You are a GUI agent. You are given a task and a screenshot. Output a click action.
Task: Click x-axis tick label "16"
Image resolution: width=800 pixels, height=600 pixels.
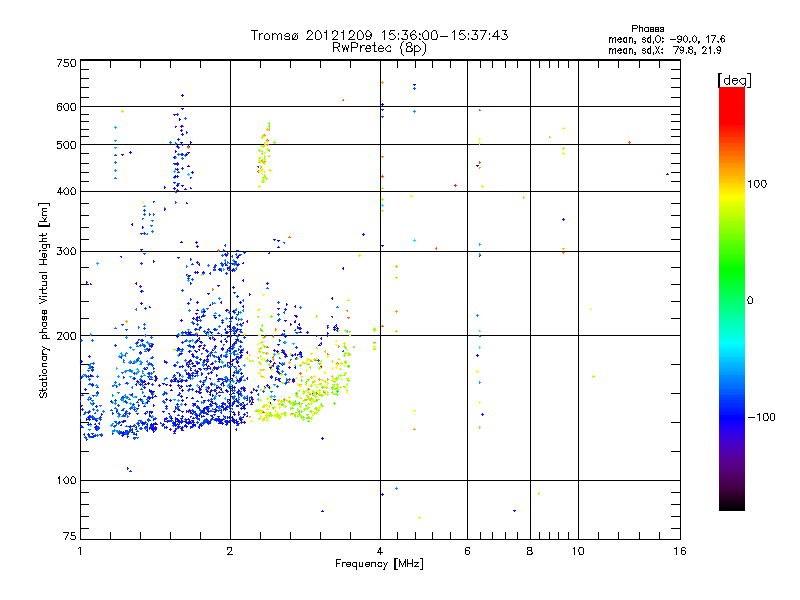click(x=680, y=551)
